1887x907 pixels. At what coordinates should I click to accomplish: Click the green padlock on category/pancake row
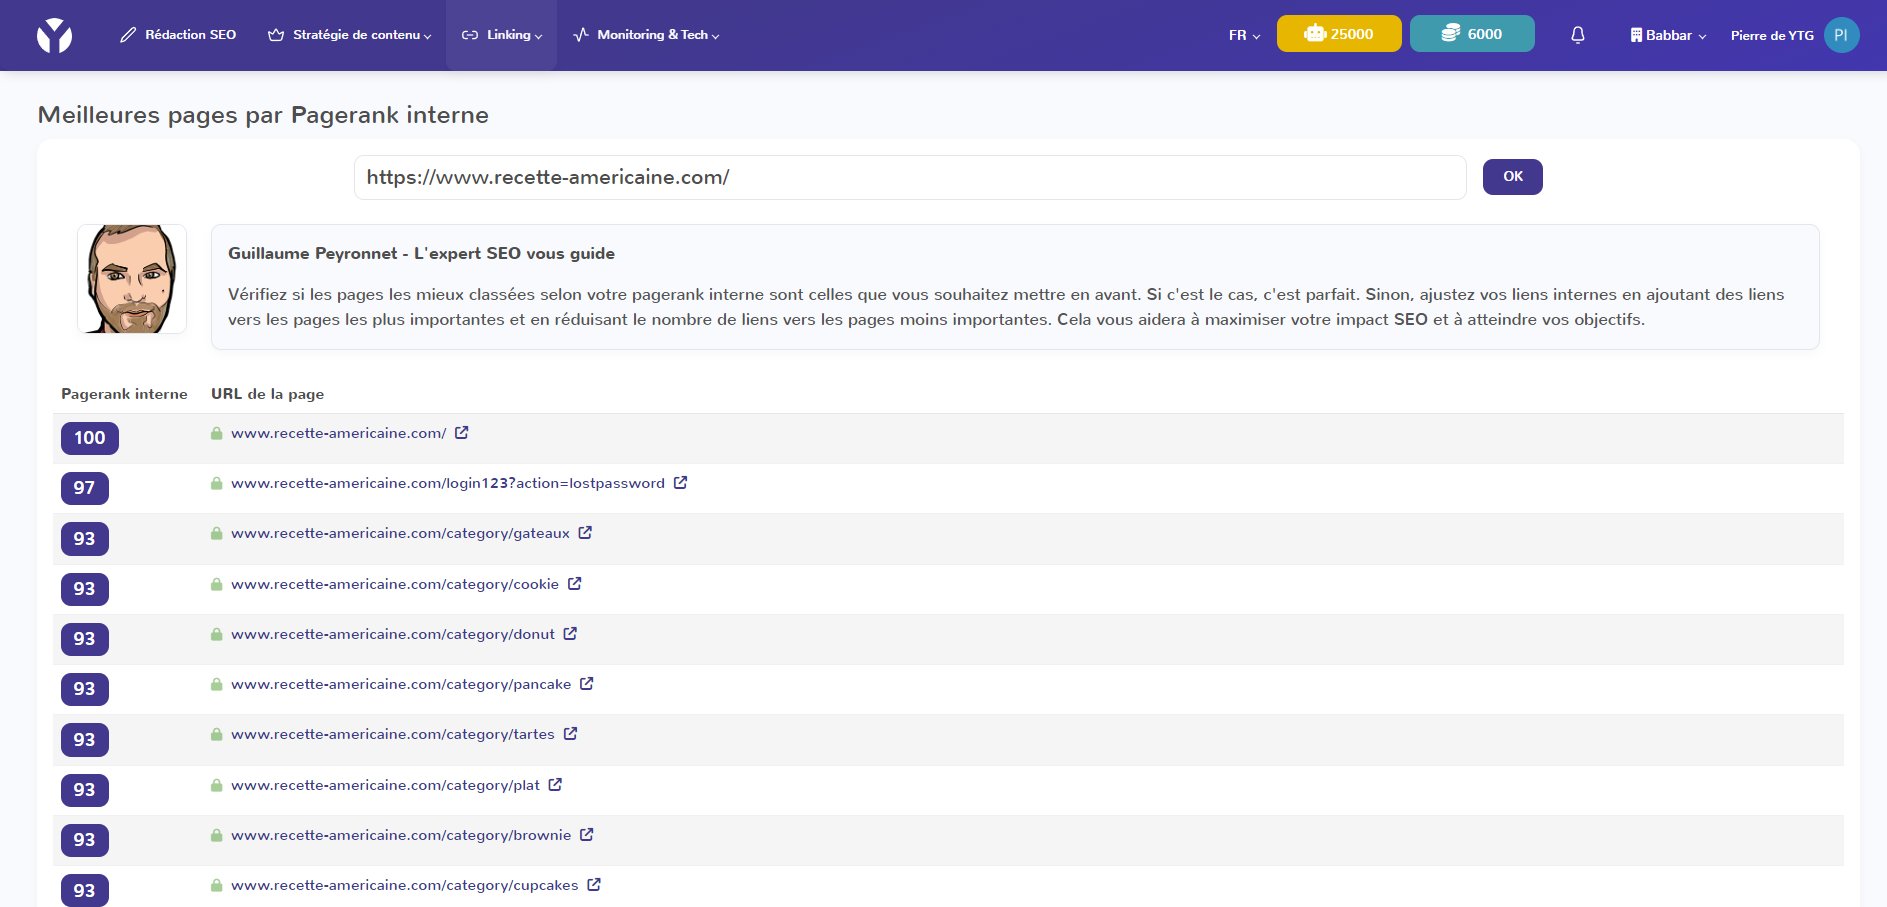pos(216,684)
